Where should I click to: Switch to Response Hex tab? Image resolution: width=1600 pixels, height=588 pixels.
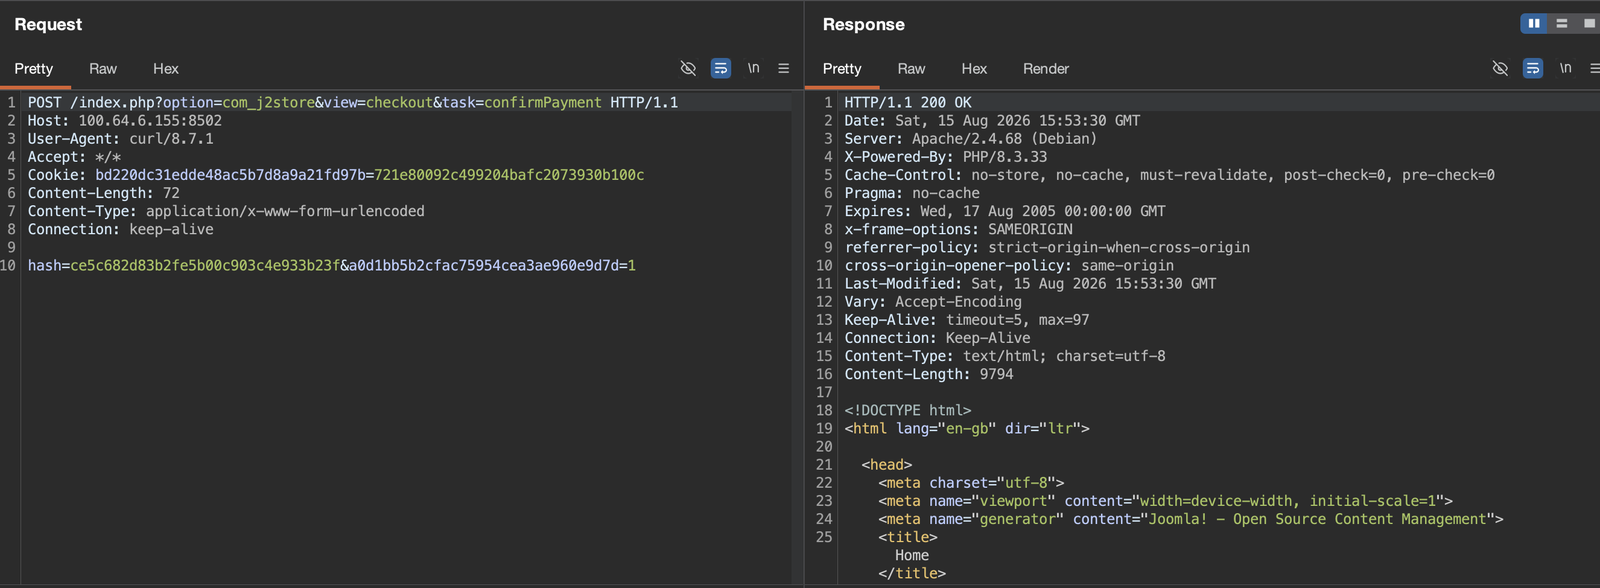(974, 68)
